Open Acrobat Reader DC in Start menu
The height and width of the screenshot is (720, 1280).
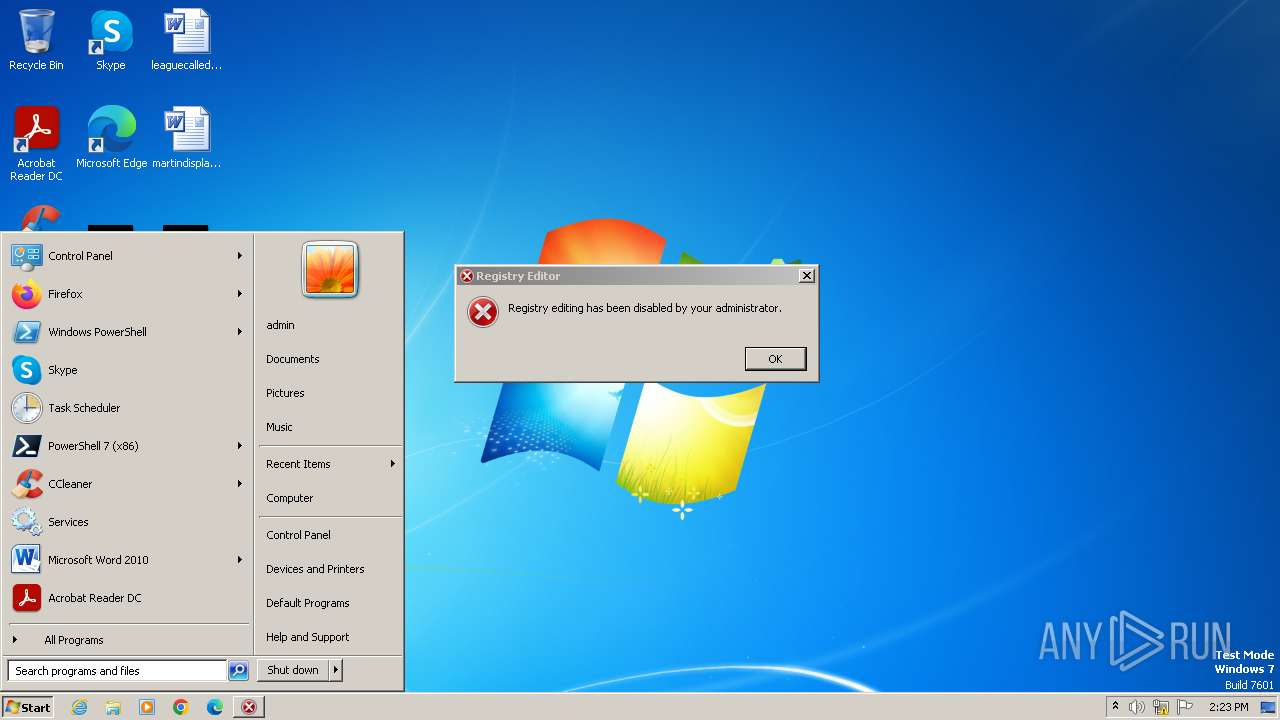pos(127,598)
